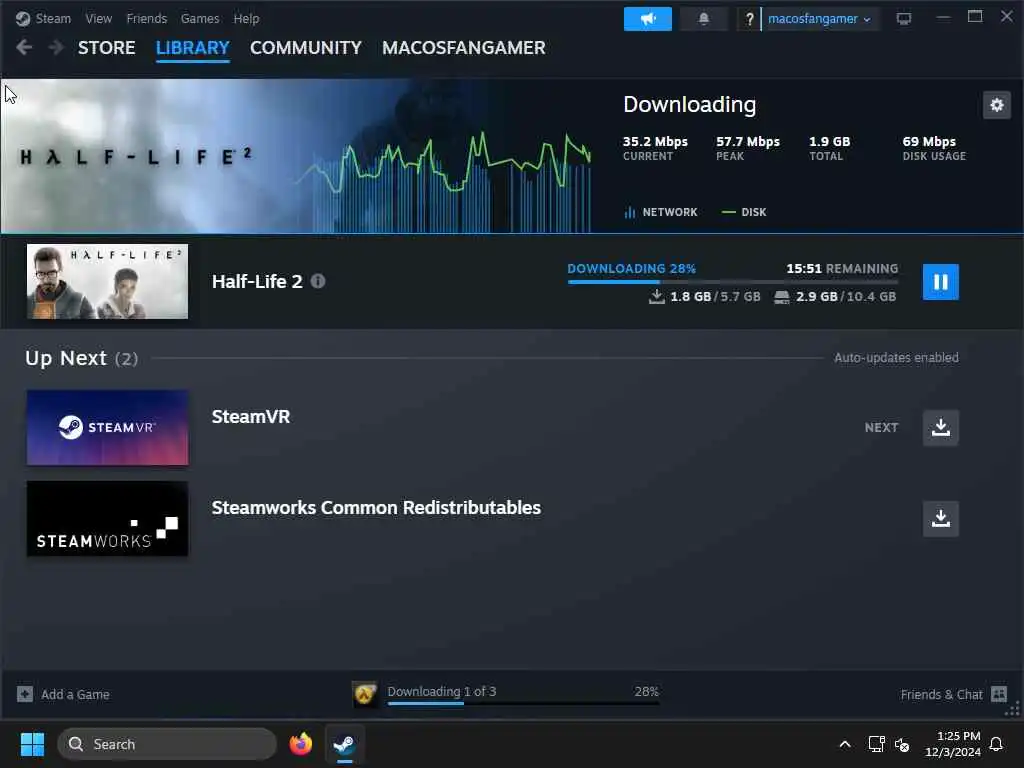Viewport: 1024px width, 768px height.
Task: Click Auto-updates enabled text
Action: click(x=896, y=358)
